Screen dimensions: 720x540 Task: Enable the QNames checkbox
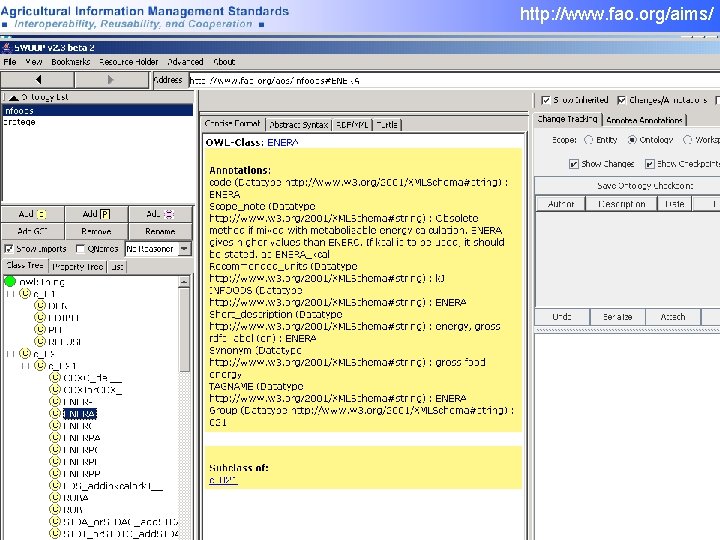(80, 248)
